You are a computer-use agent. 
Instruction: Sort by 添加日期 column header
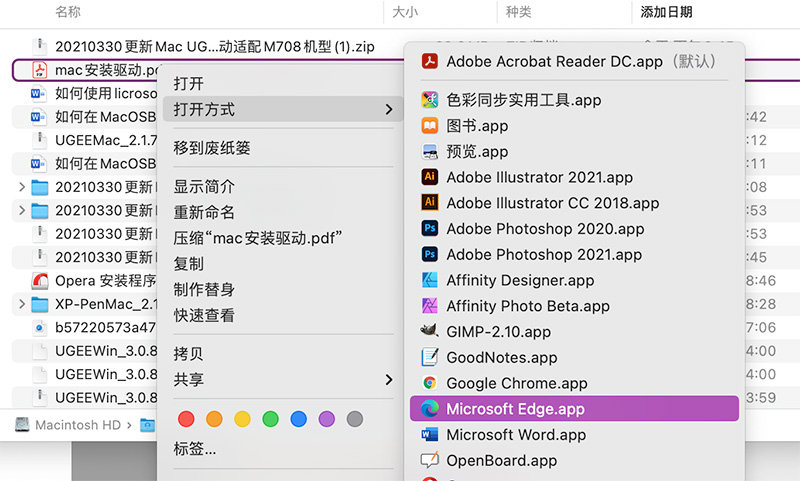pos(666,12)
